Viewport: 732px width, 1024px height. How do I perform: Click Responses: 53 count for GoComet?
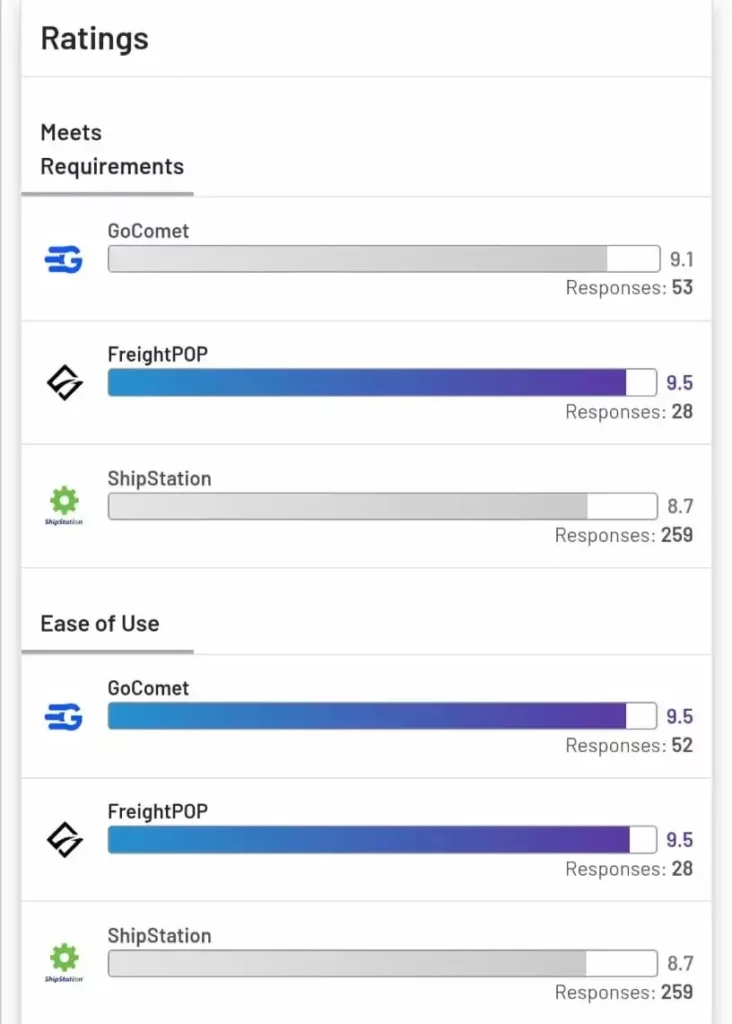coord(629,287)
